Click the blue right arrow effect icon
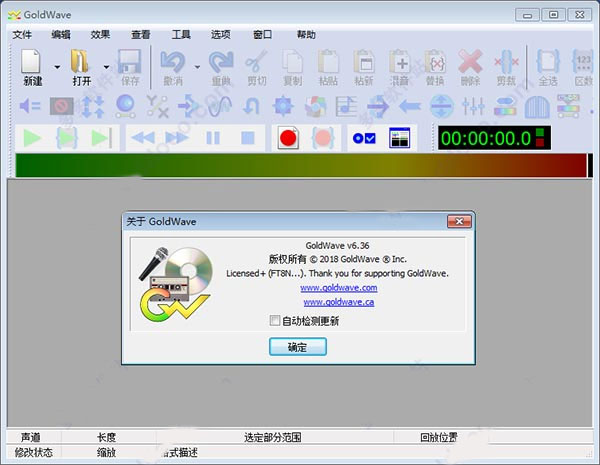The height and width of the screenshot is (465, 600). point(378,106)
